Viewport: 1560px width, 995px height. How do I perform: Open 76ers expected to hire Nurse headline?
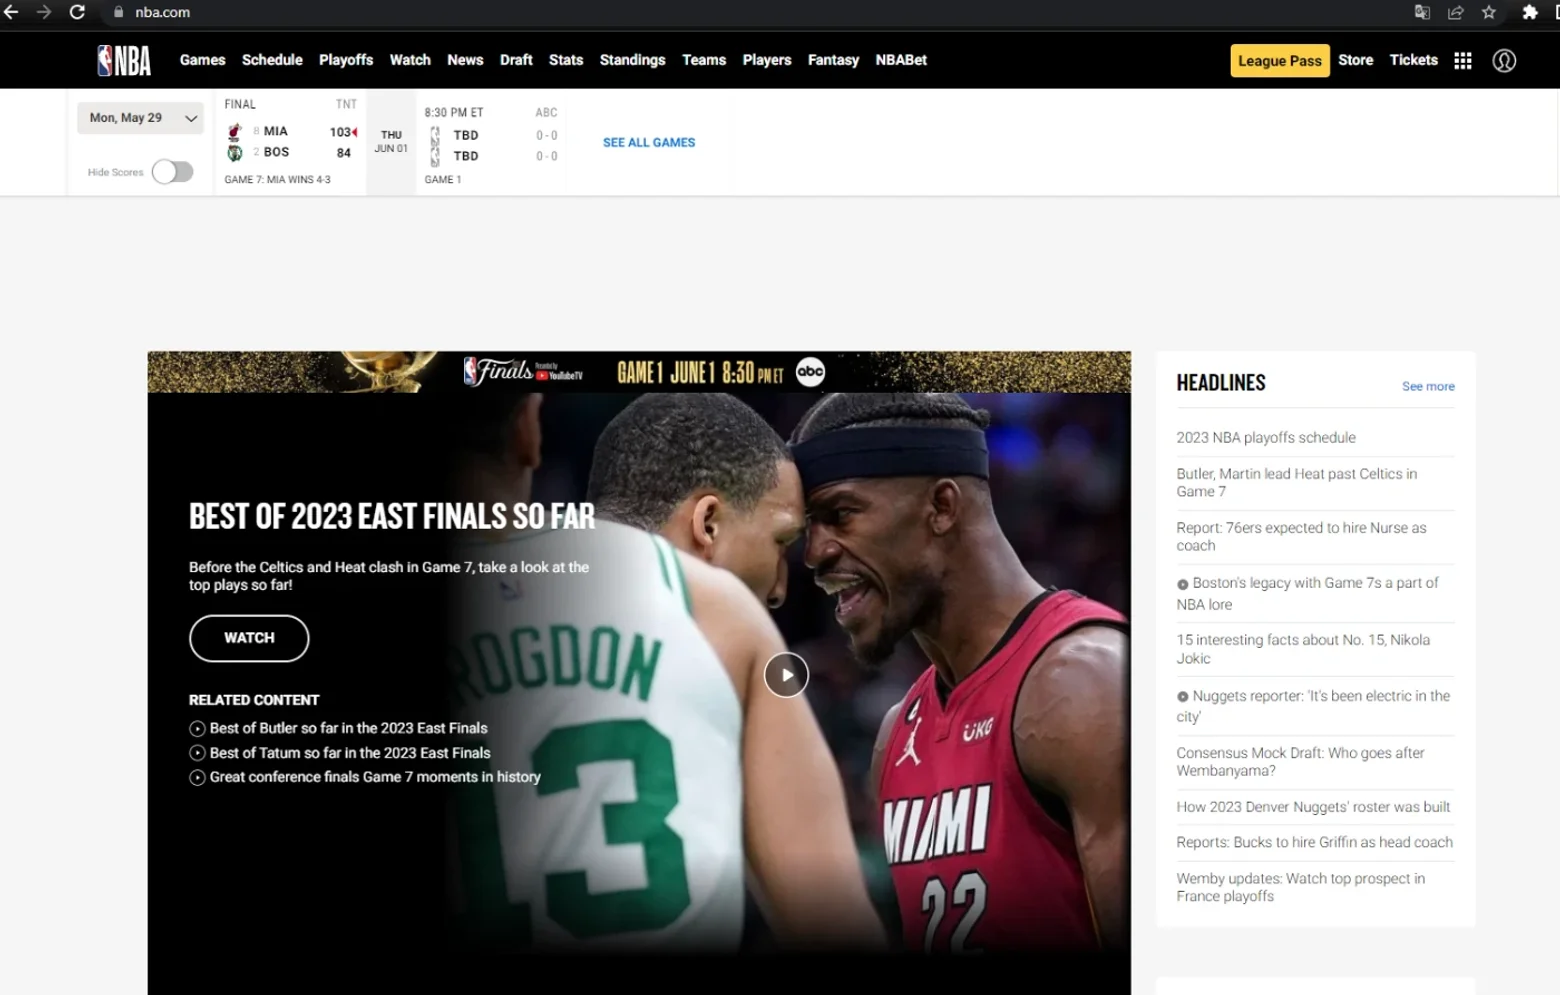click(1302, 537)
